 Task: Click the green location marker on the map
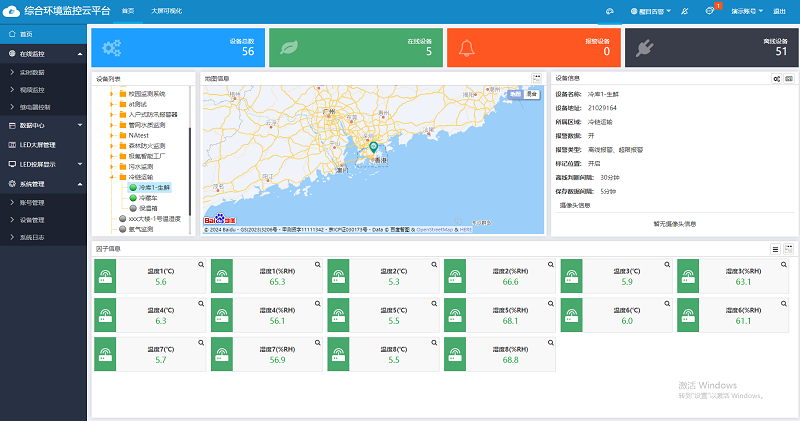[x=374, y=148]
